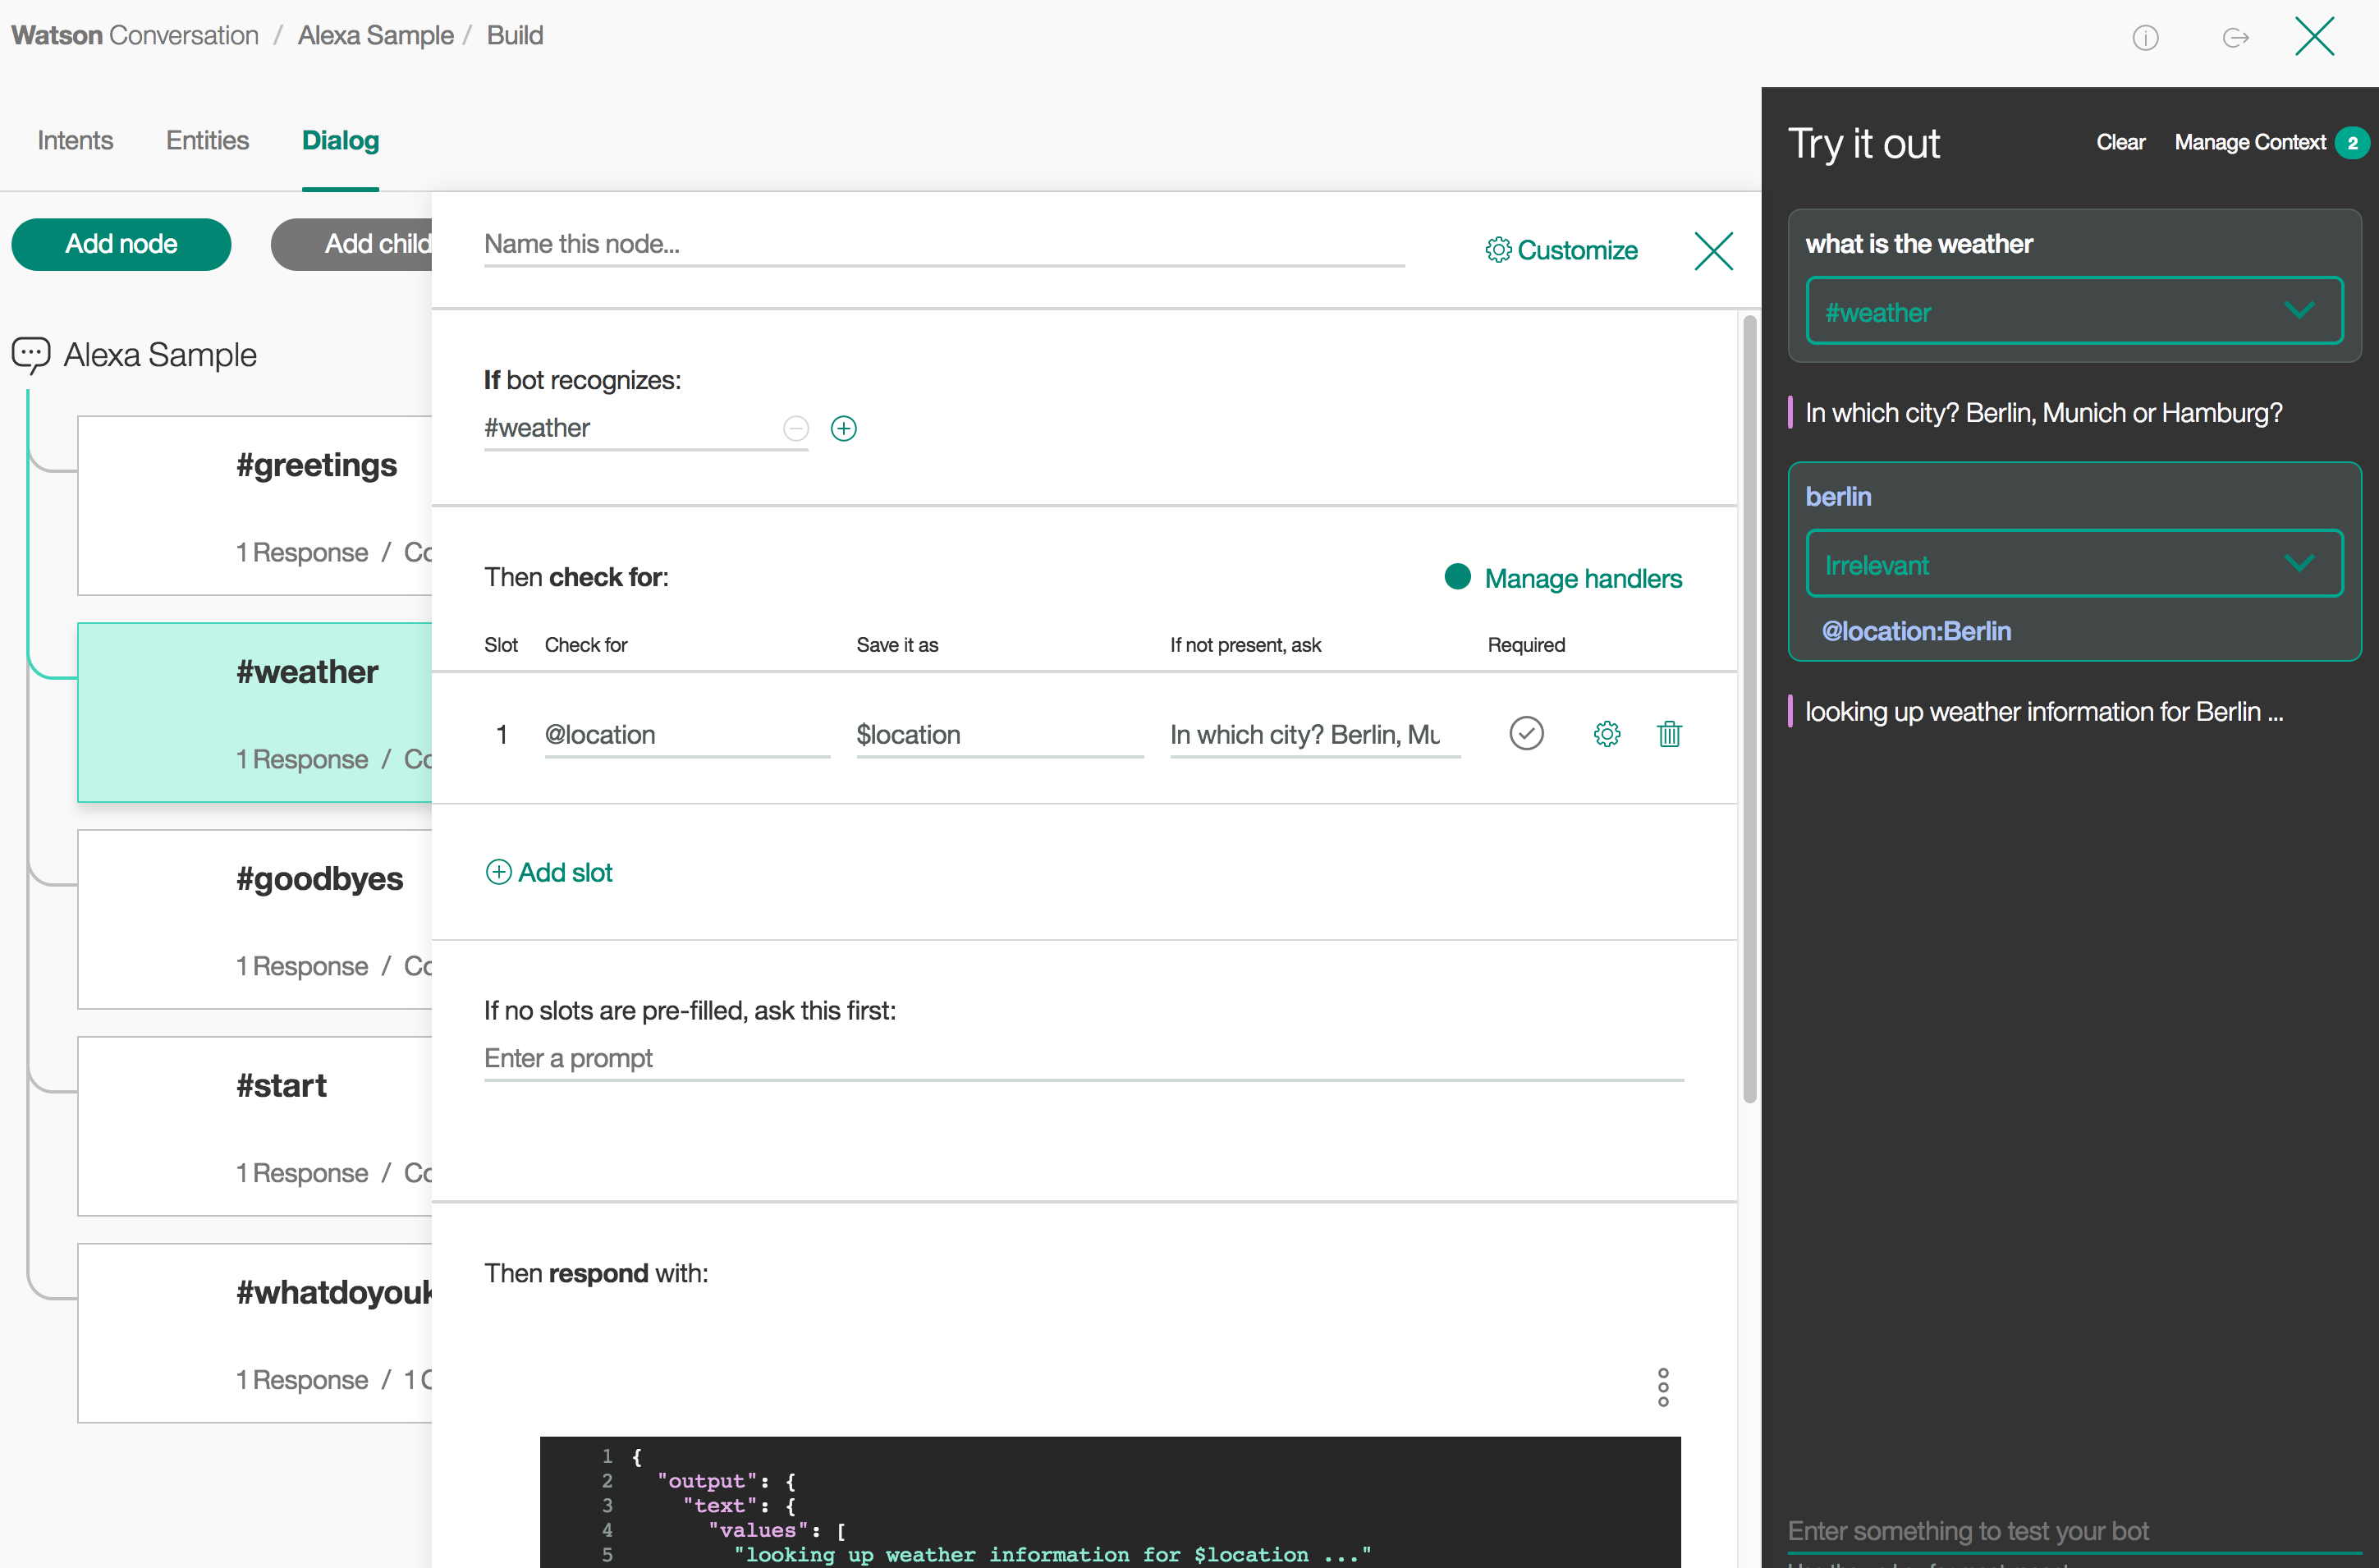Switch to the Intents tab
Viewport: 2379px width, 1568px height.
coord(75,141)
